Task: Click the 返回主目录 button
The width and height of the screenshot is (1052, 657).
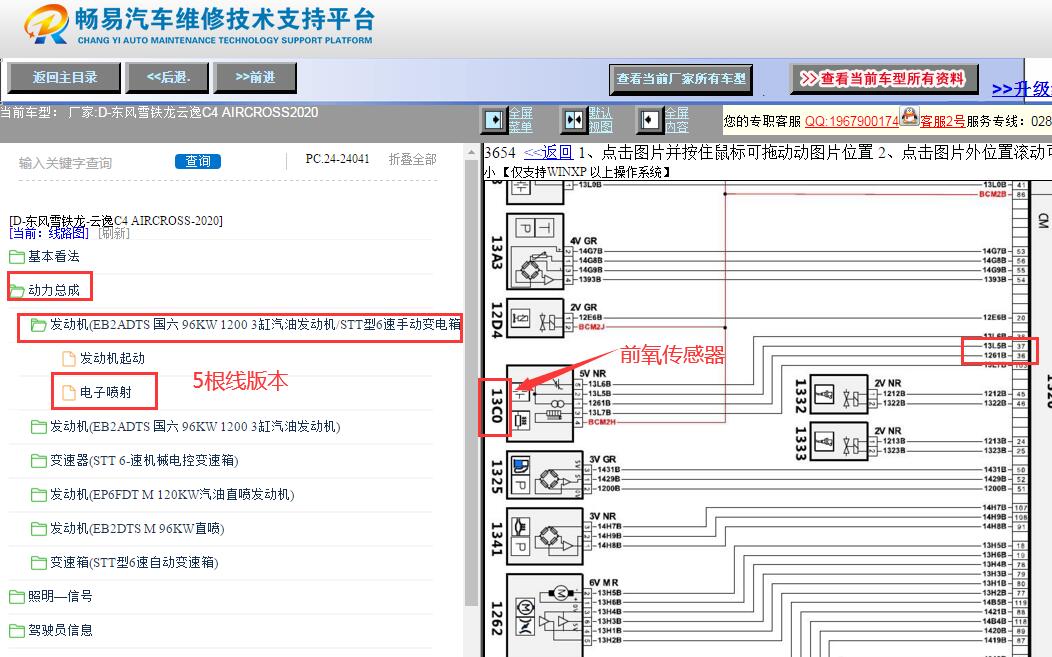Action: pyautogui.click(x=64, y=78)
